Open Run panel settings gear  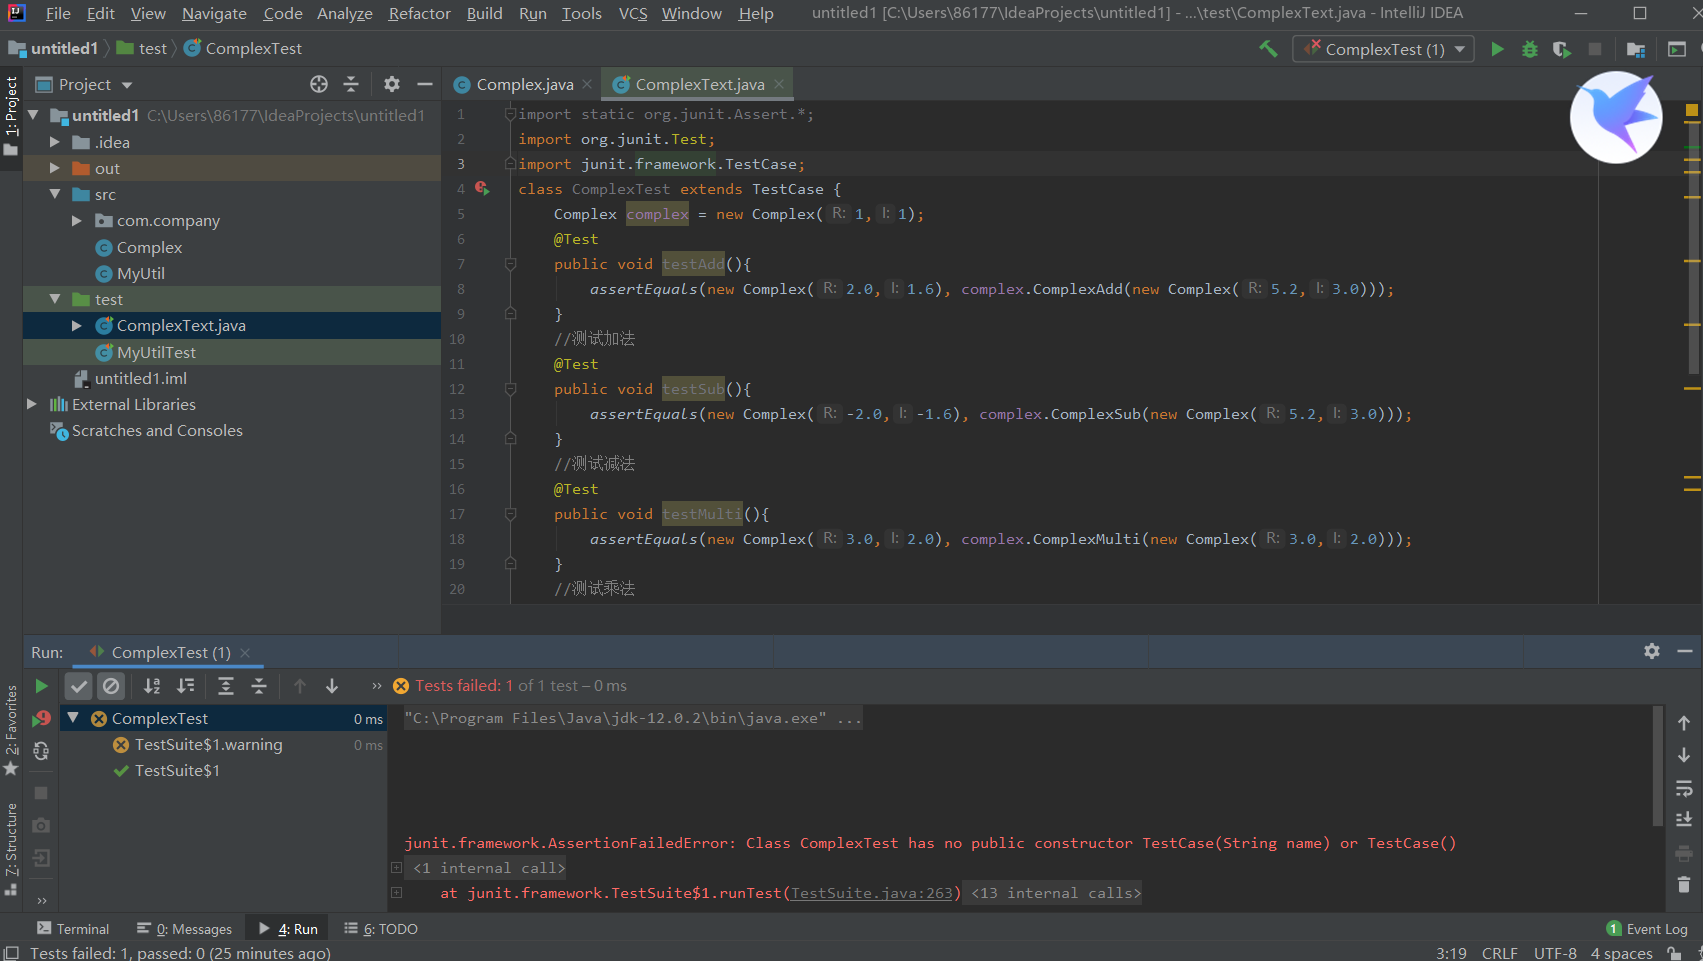point(1652,651)
